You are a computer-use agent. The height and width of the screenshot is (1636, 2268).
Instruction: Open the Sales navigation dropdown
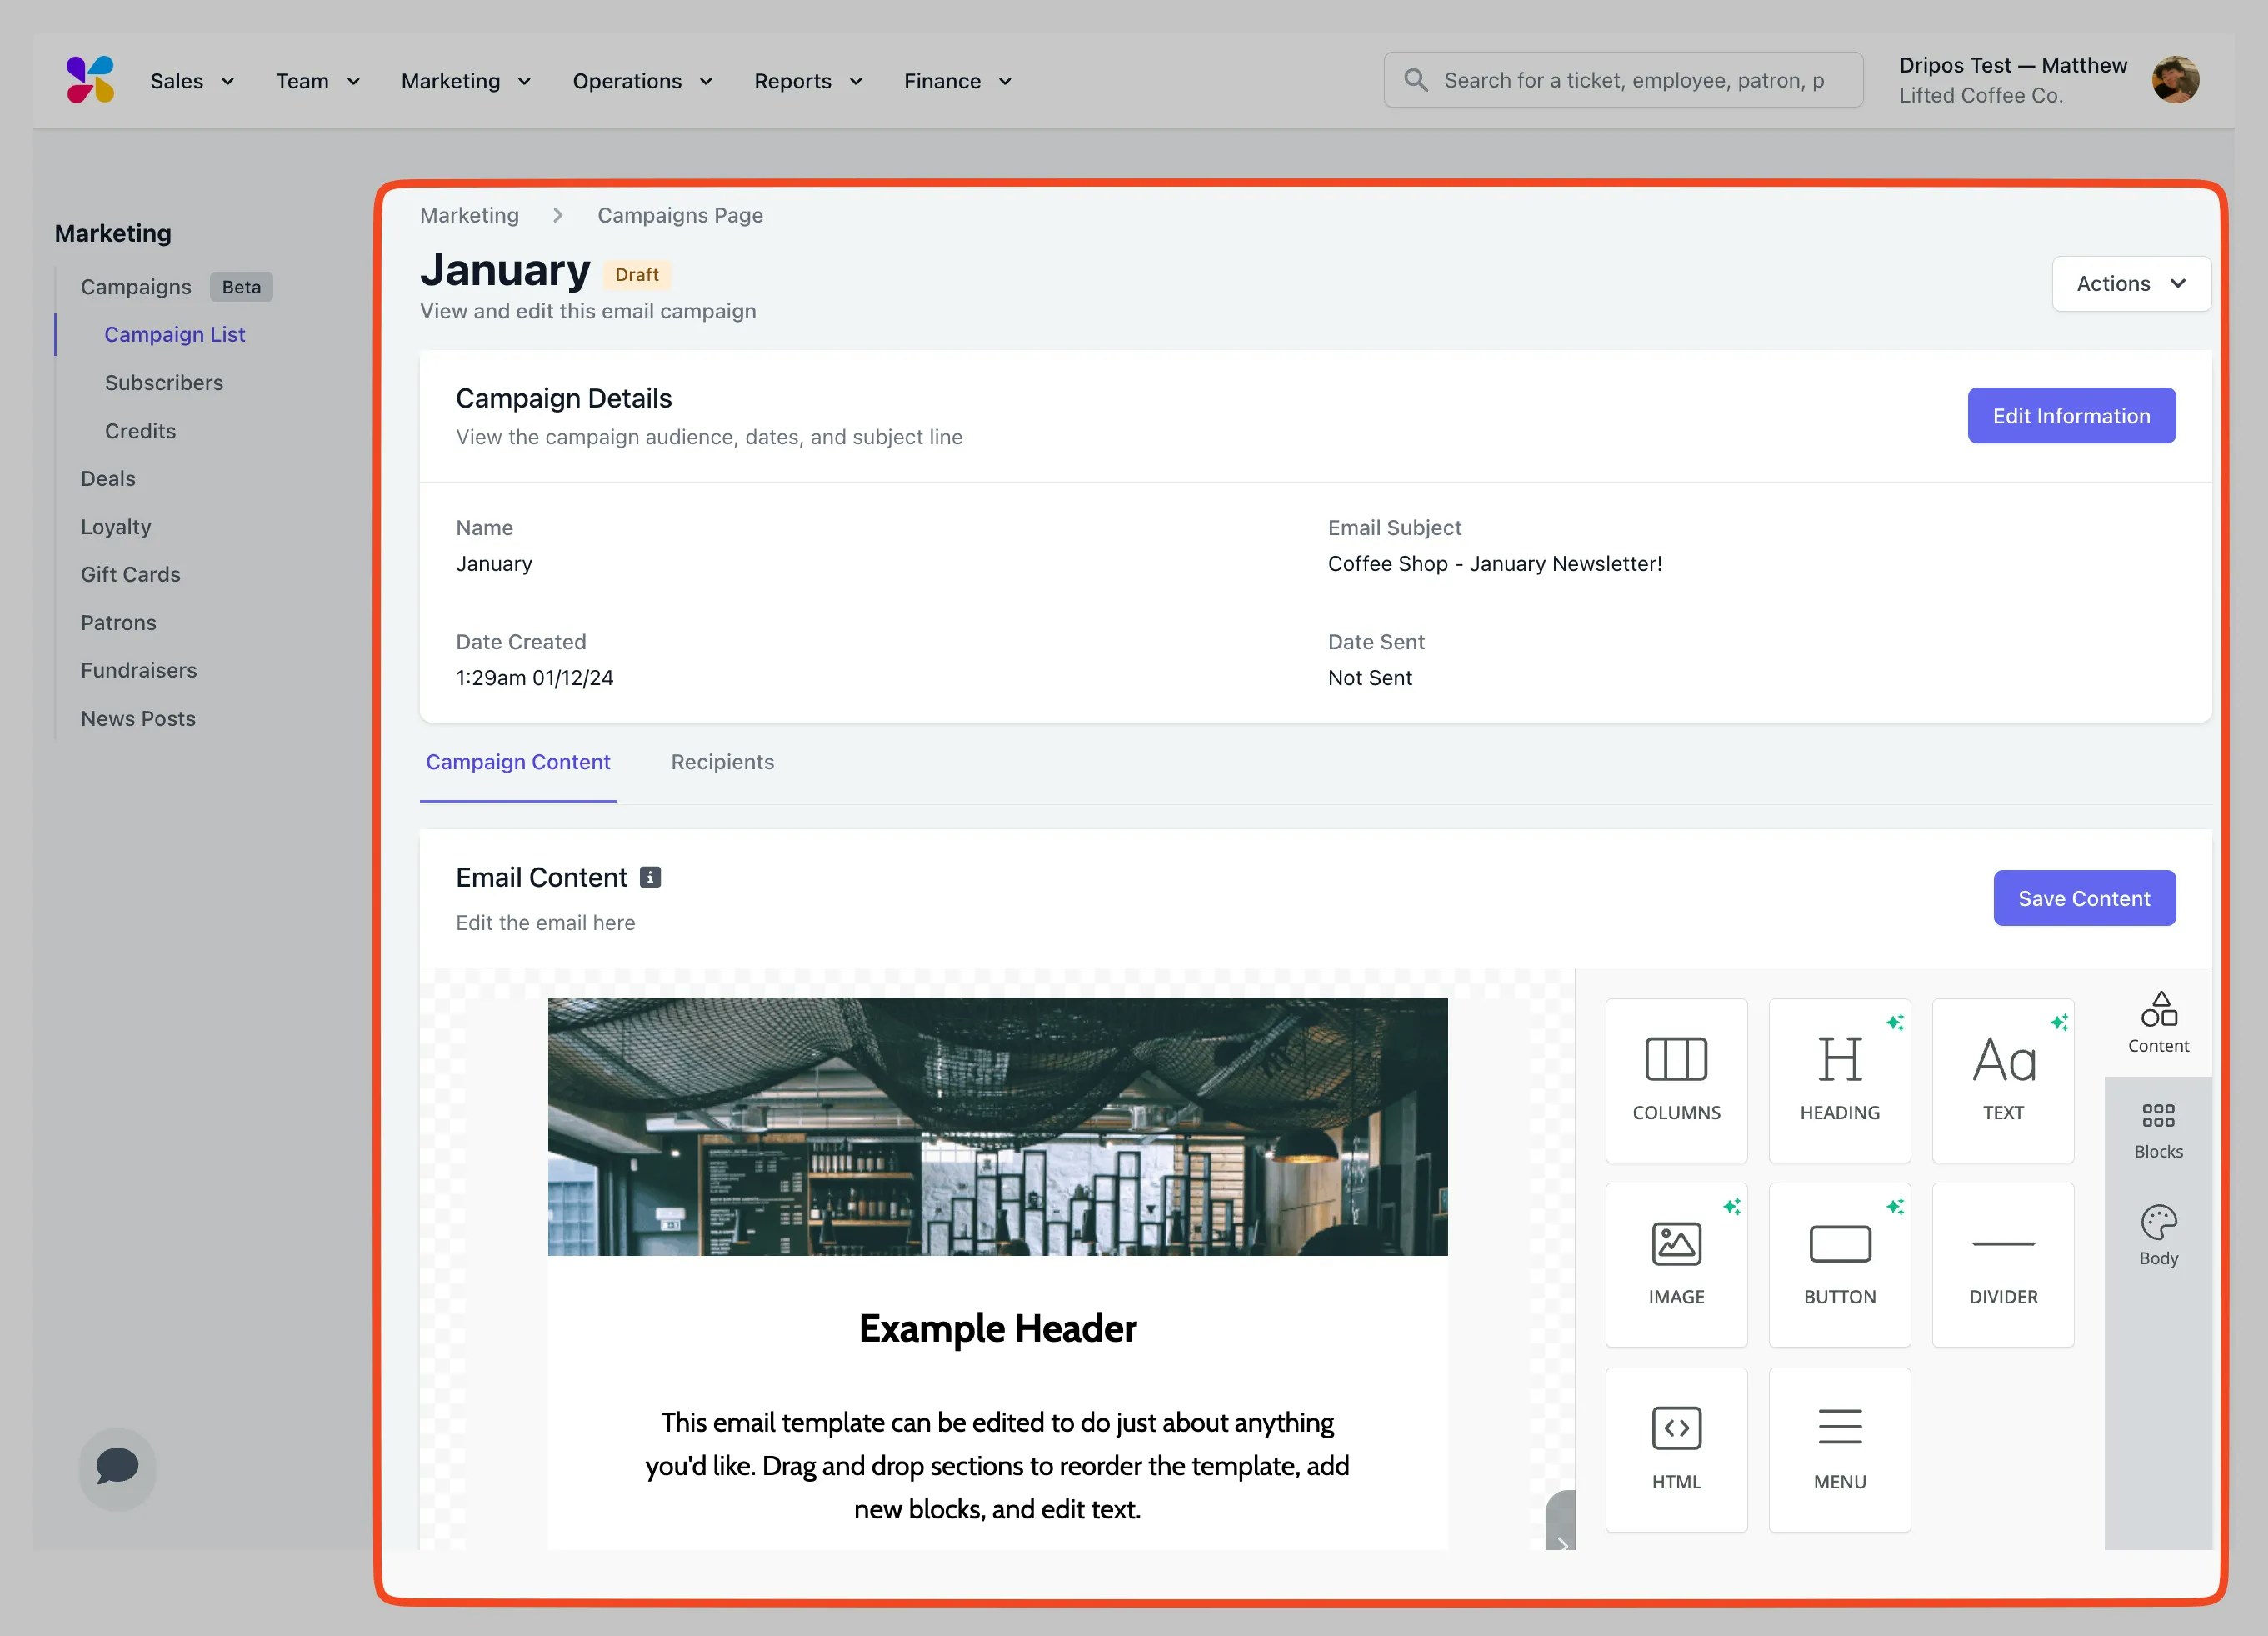click(192, 81)
